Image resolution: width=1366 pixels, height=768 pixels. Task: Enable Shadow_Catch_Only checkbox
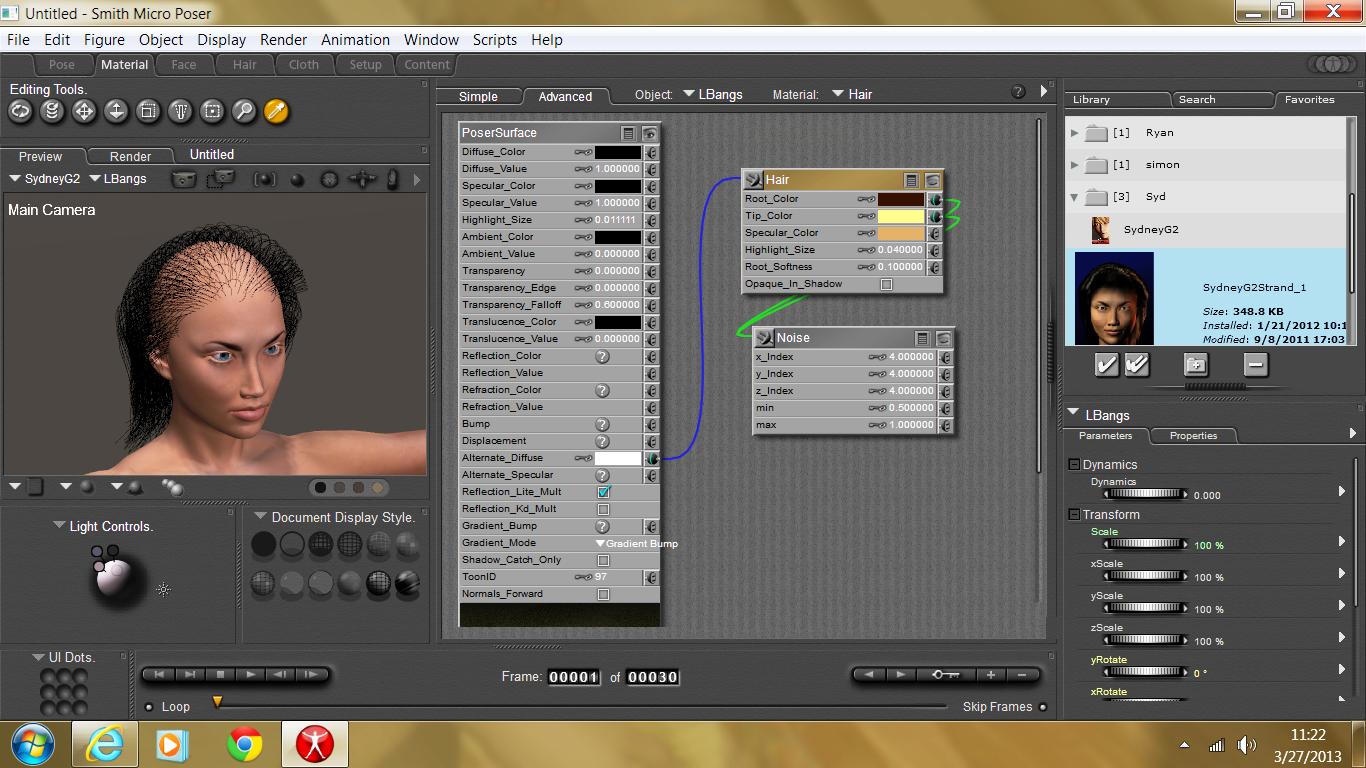tap(603, 561)
